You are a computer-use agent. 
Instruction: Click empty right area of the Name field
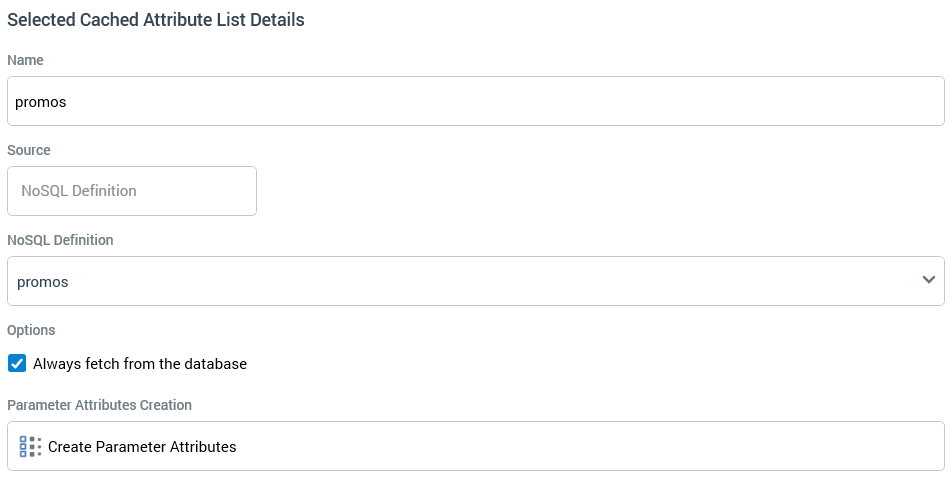(700, 101)
